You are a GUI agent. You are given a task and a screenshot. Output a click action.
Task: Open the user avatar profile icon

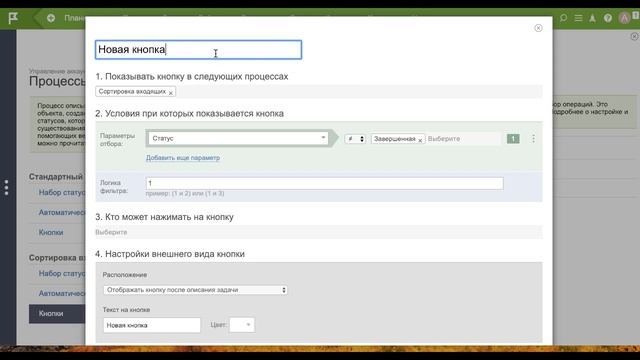click(x=624, y=18)
